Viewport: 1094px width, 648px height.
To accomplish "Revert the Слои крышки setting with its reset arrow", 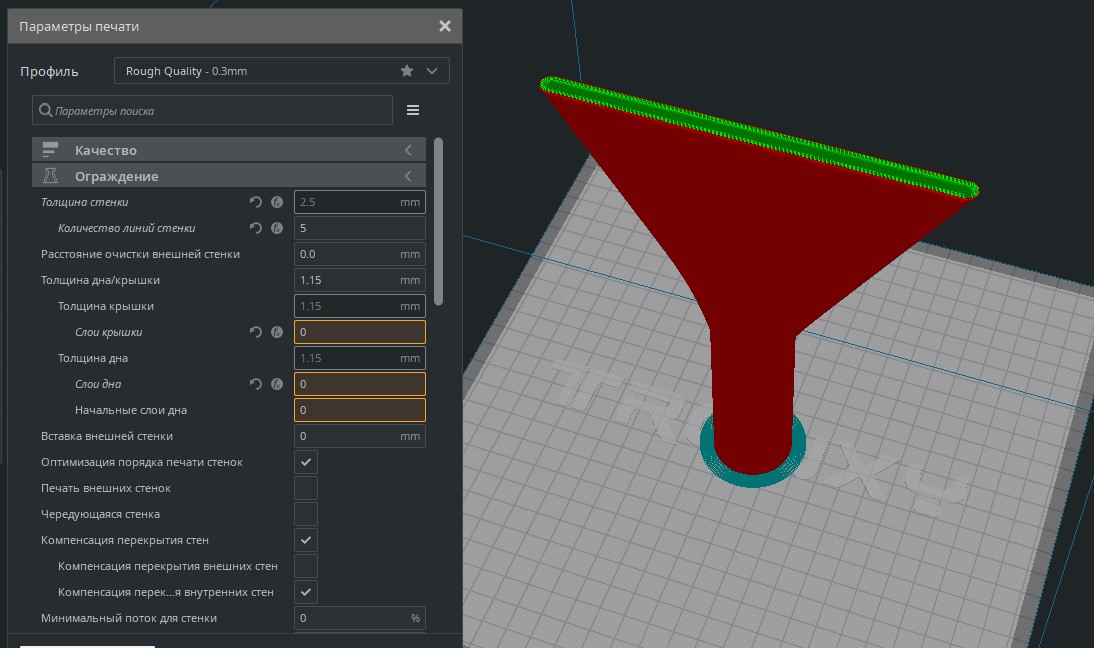I will point(256,332).
